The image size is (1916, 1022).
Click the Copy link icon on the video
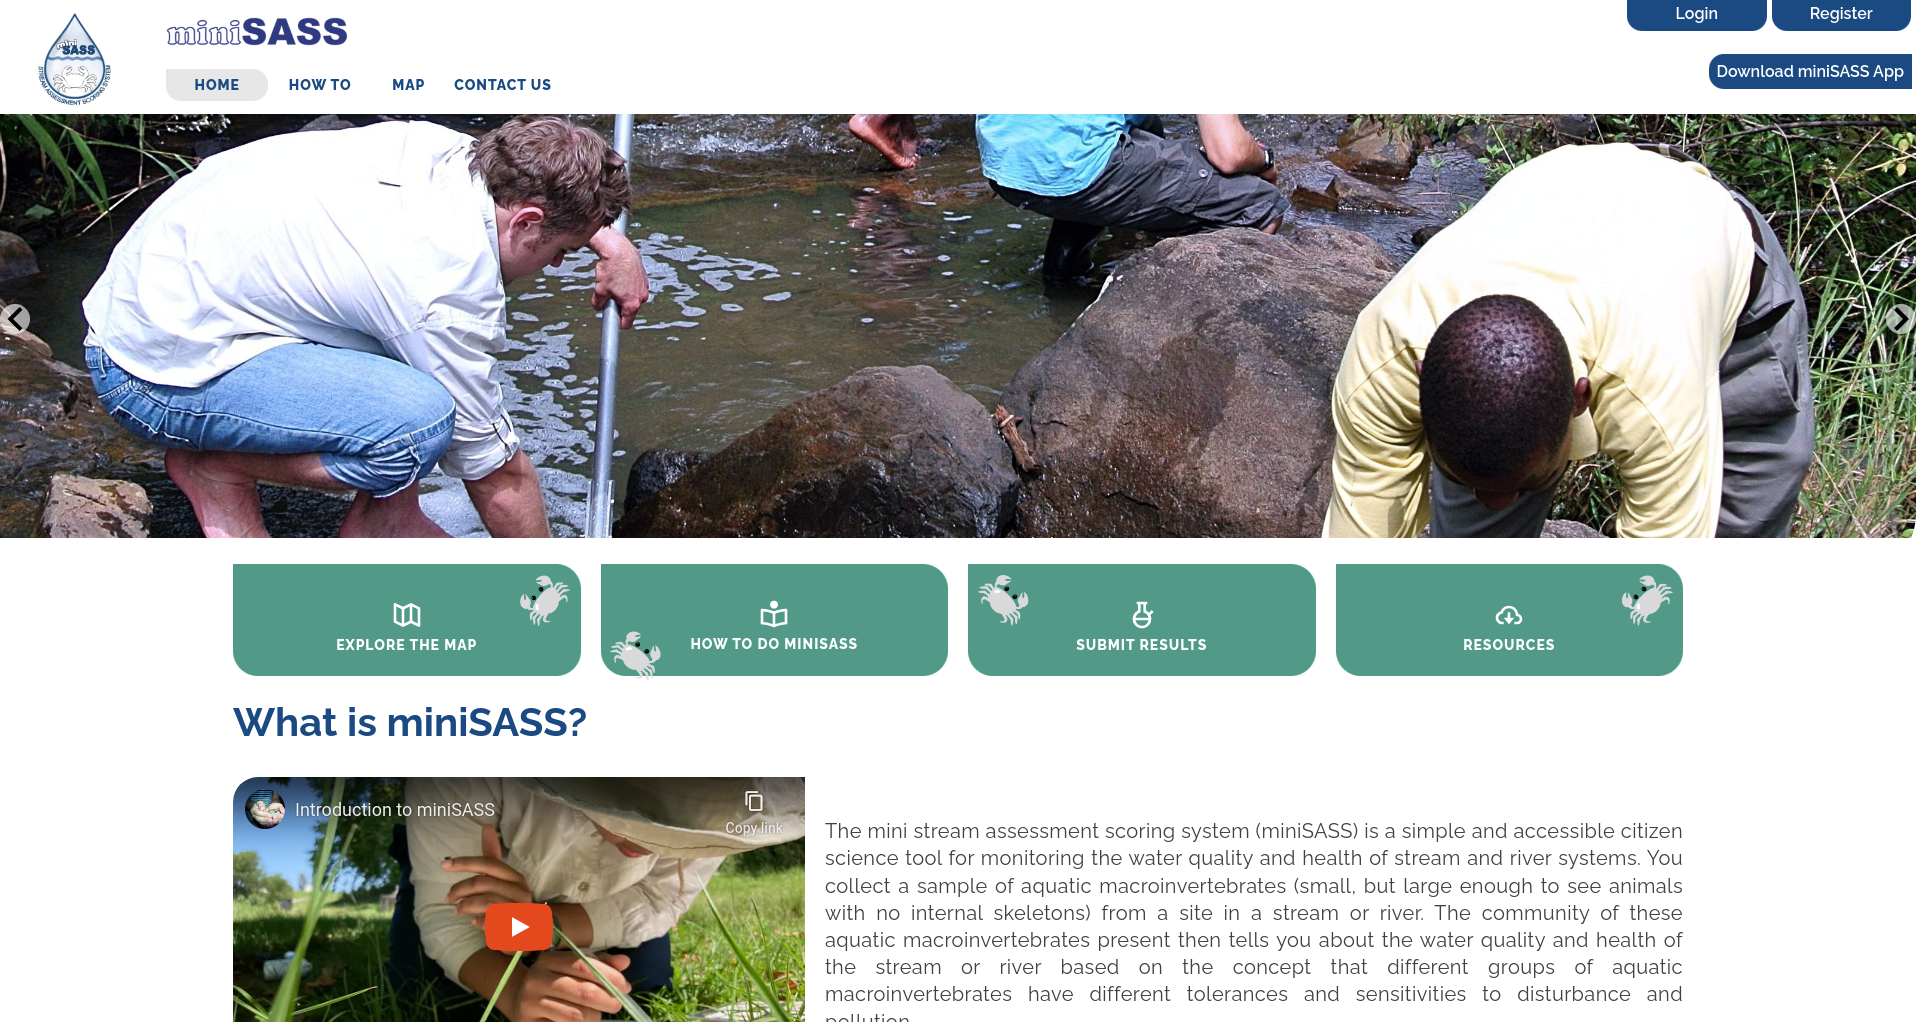point(754,801)
